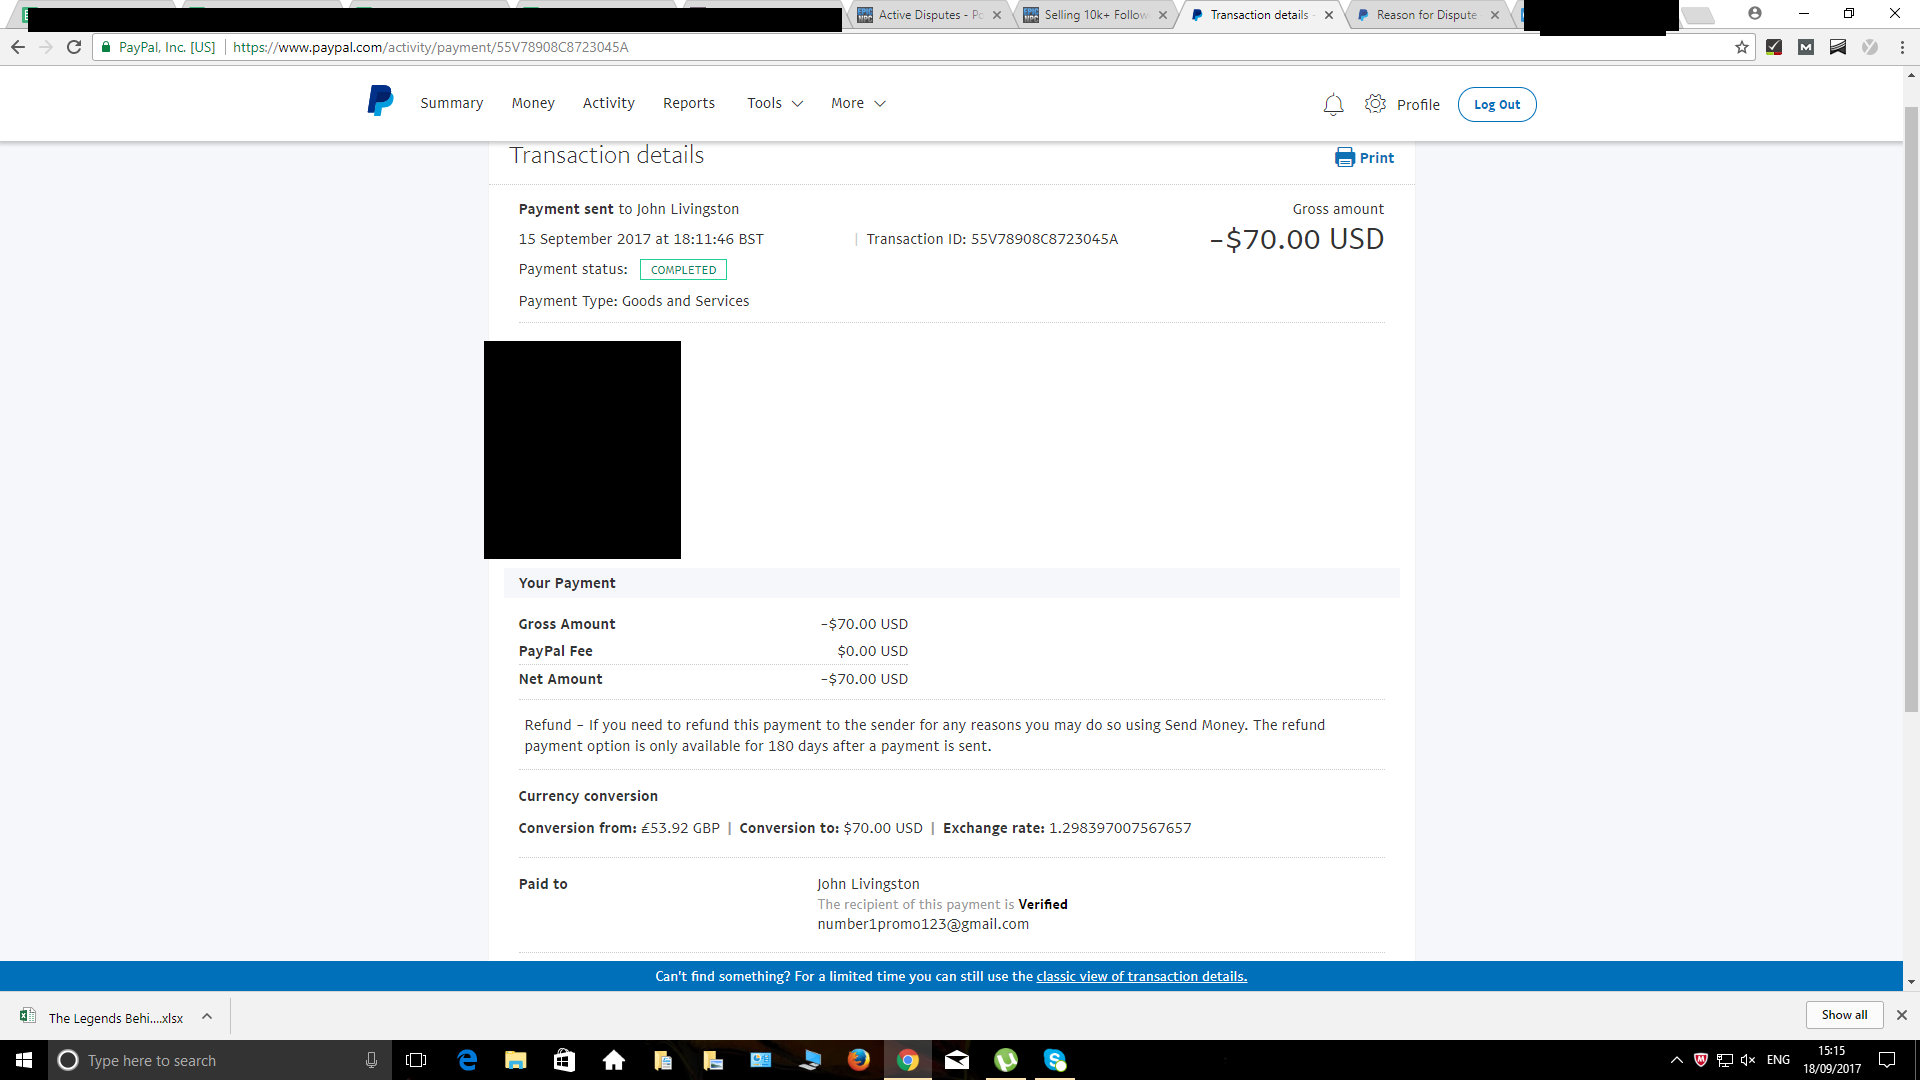Open the Profile link
1920x1080 pixels.
pyautogui.click(x=1418, y=104)
